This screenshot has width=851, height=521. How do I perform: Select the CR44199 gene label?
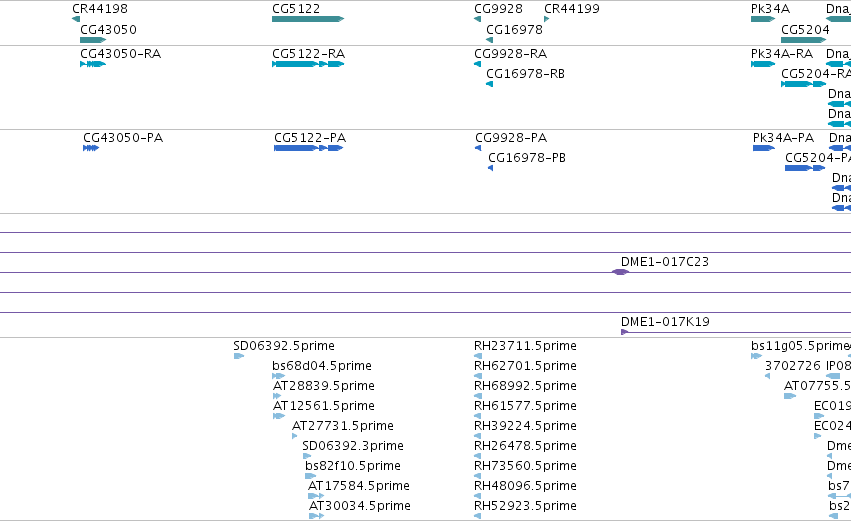(571, 9)
